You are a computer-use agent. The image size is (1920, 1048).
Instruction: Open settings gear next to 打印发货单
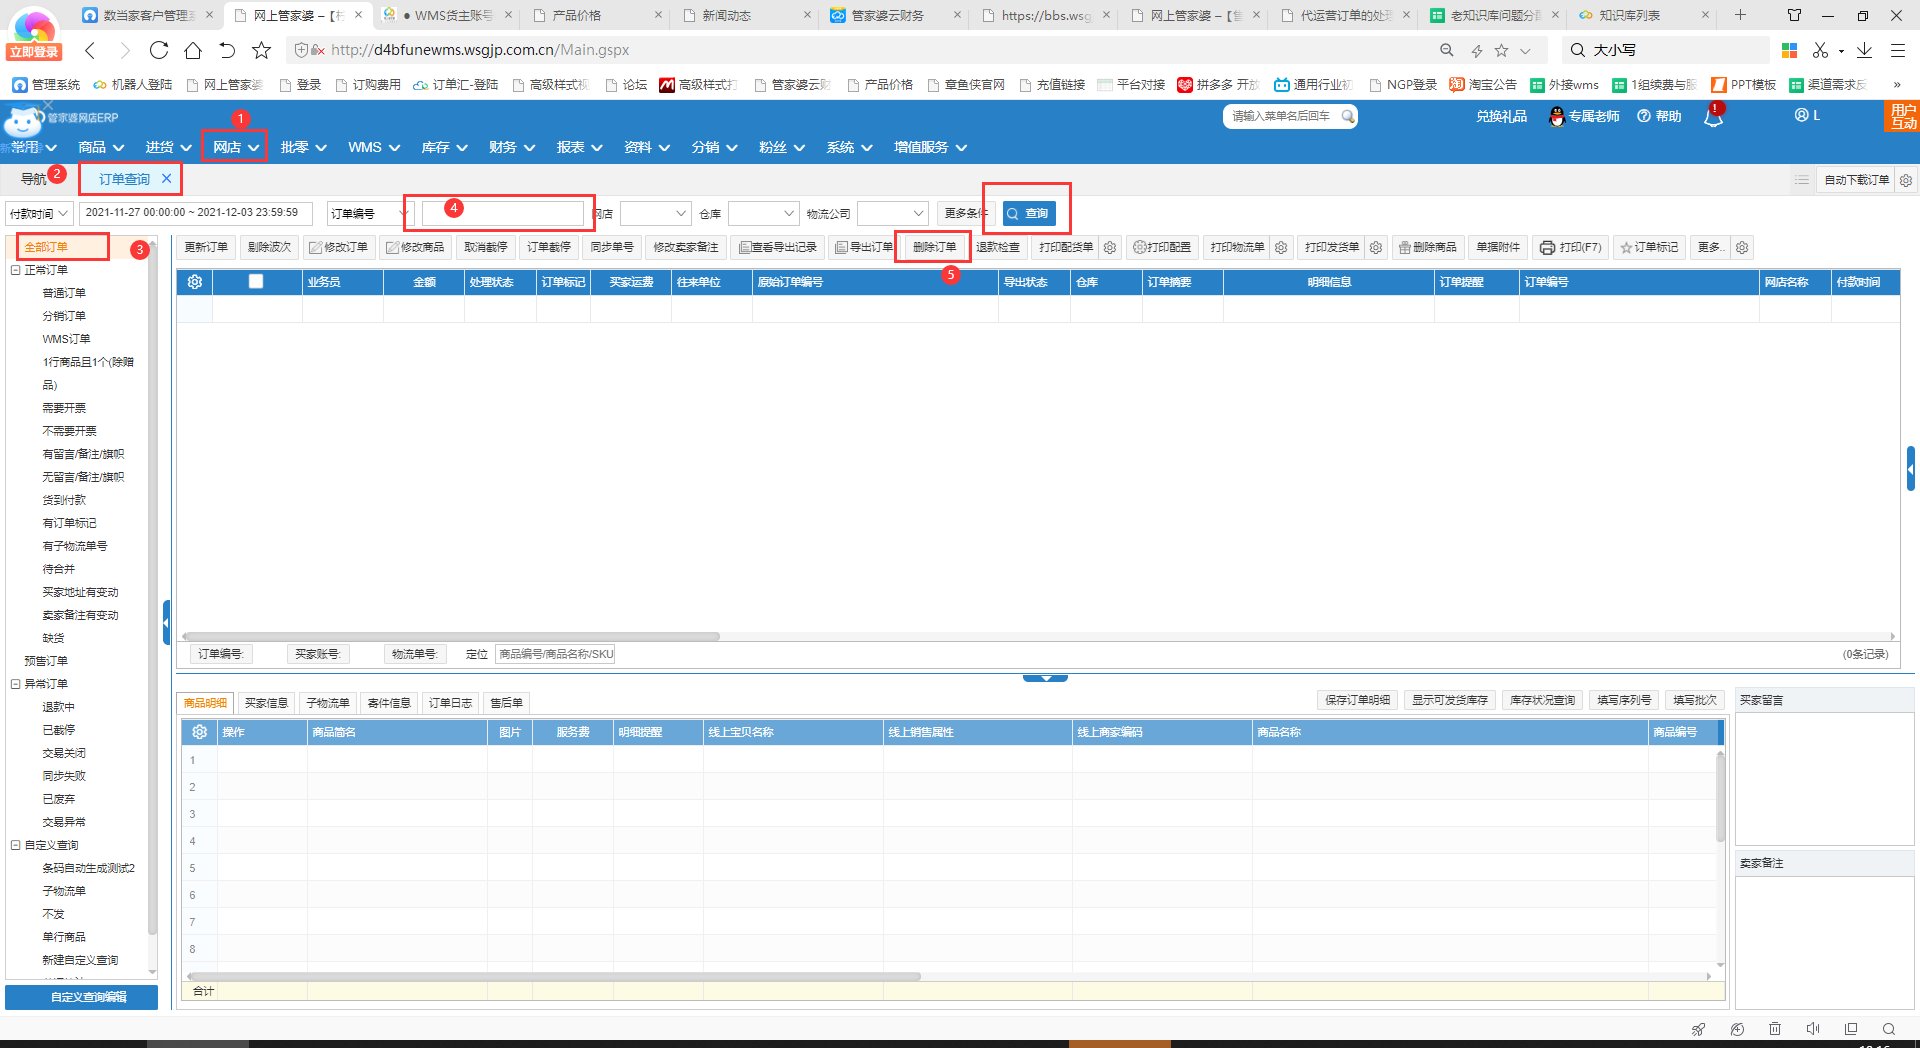coord(1376,247)
